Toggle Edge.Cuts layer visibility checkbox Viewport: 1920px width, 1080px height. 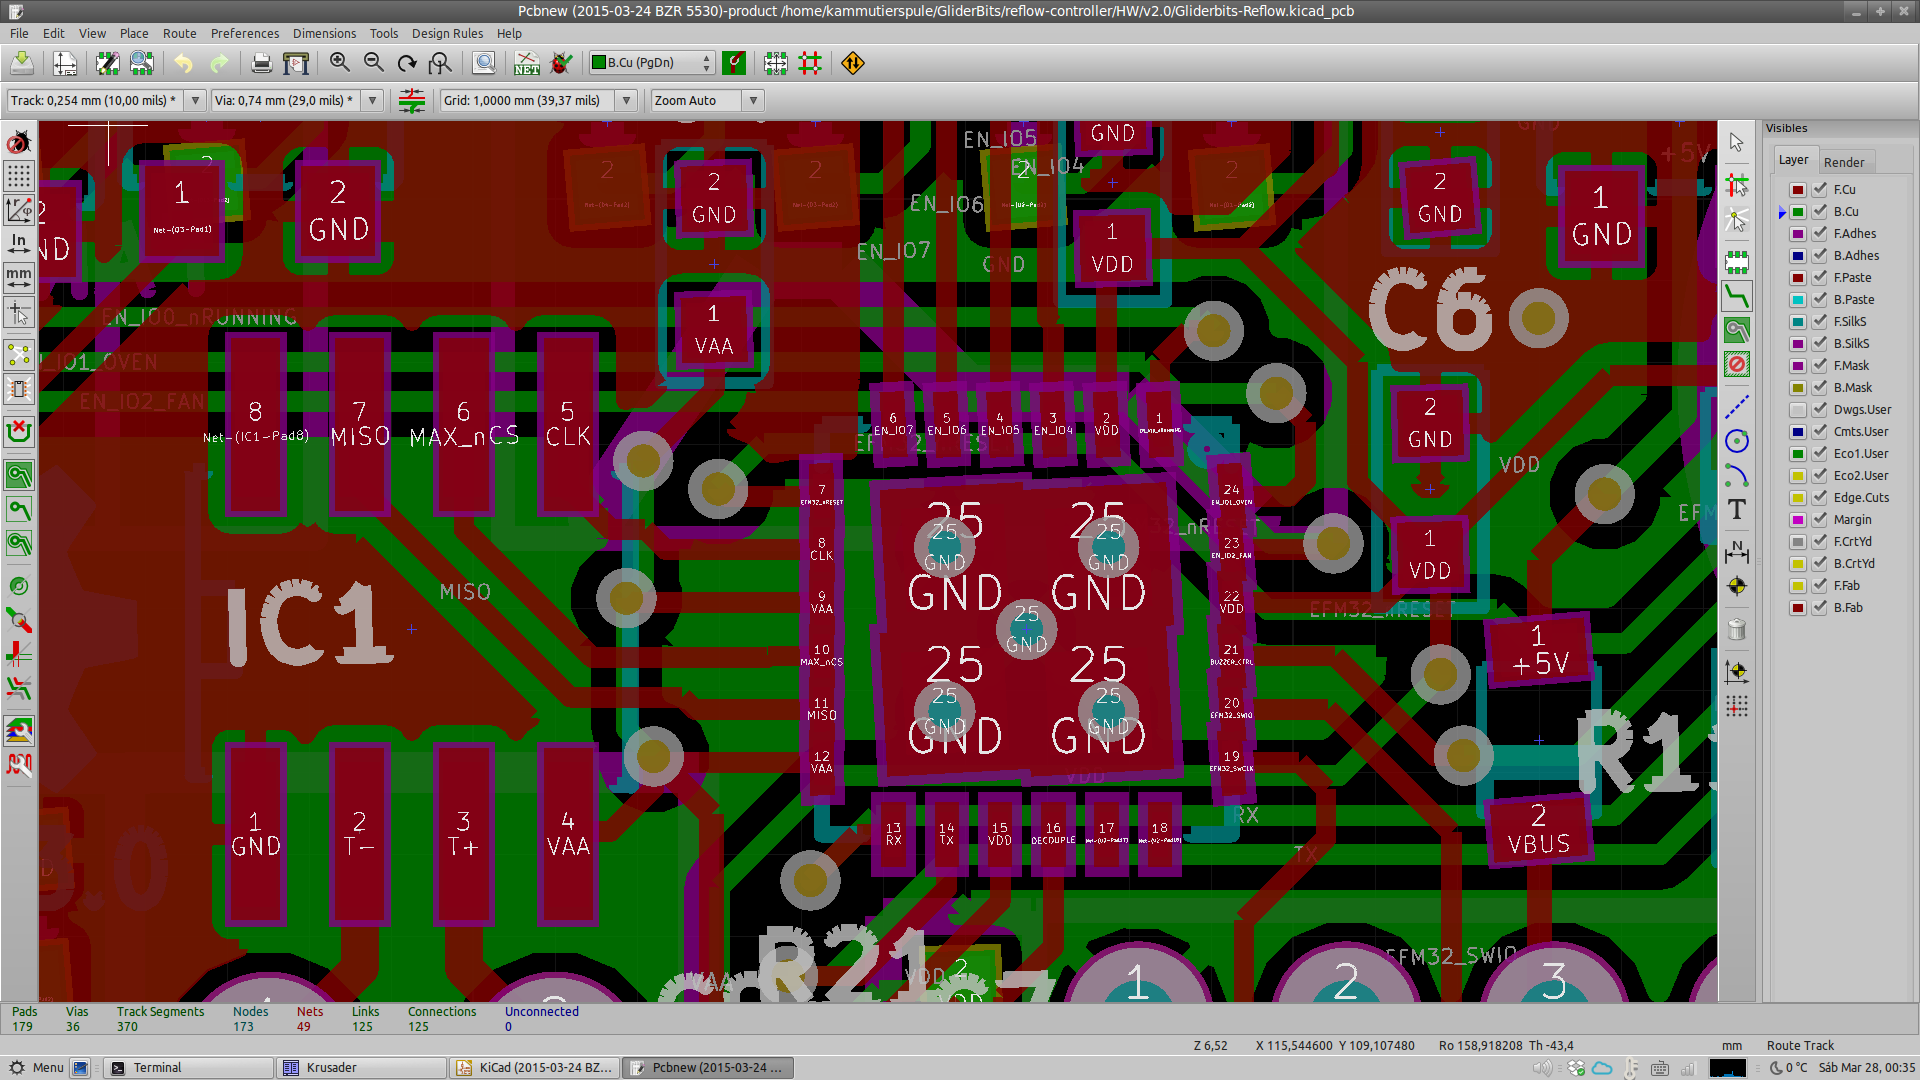pos(1820,498)
